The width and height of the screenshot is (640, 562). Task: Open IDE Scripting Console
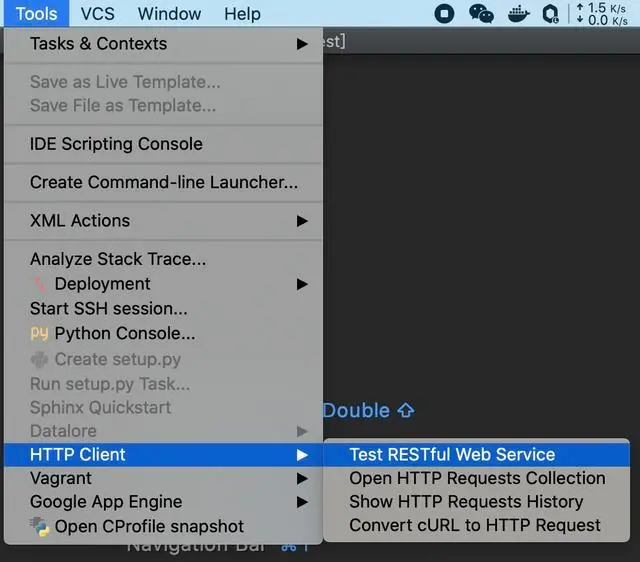point(163,144)
